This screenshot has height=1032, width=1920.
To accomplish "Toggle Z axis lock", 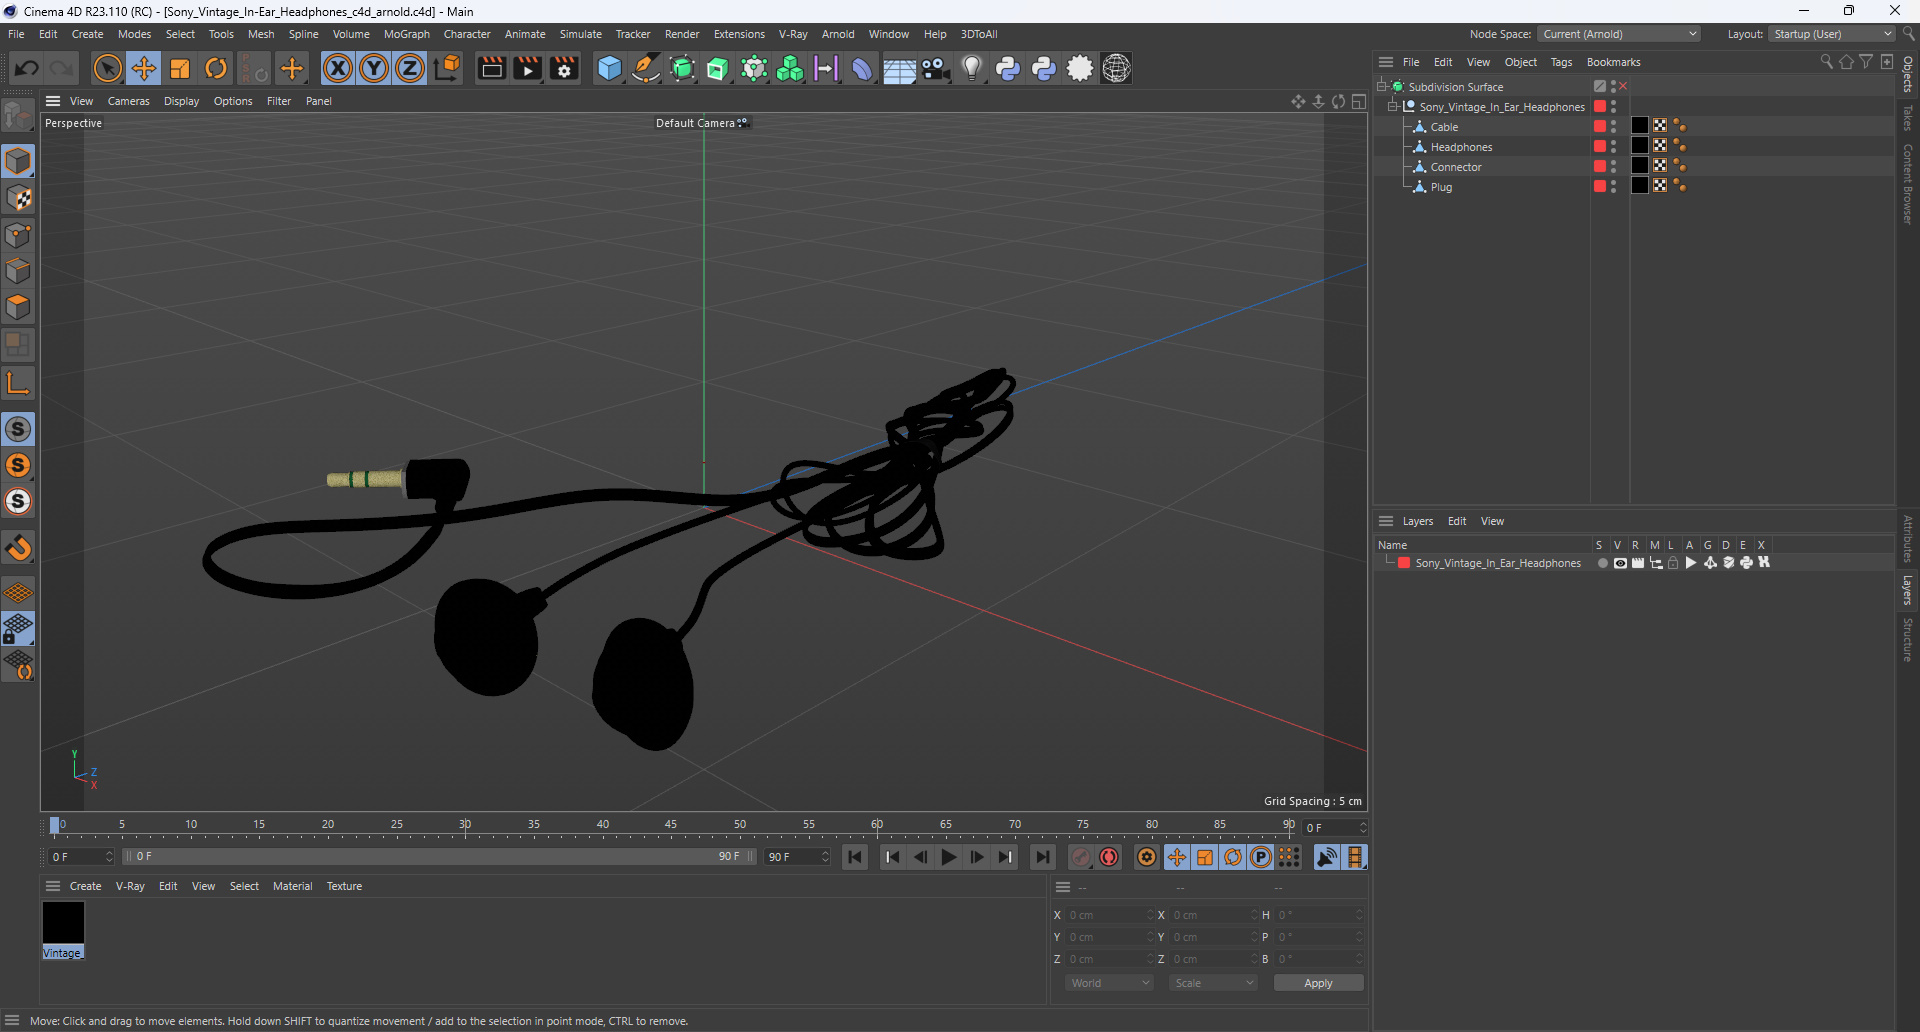I will tap(410, 68).
